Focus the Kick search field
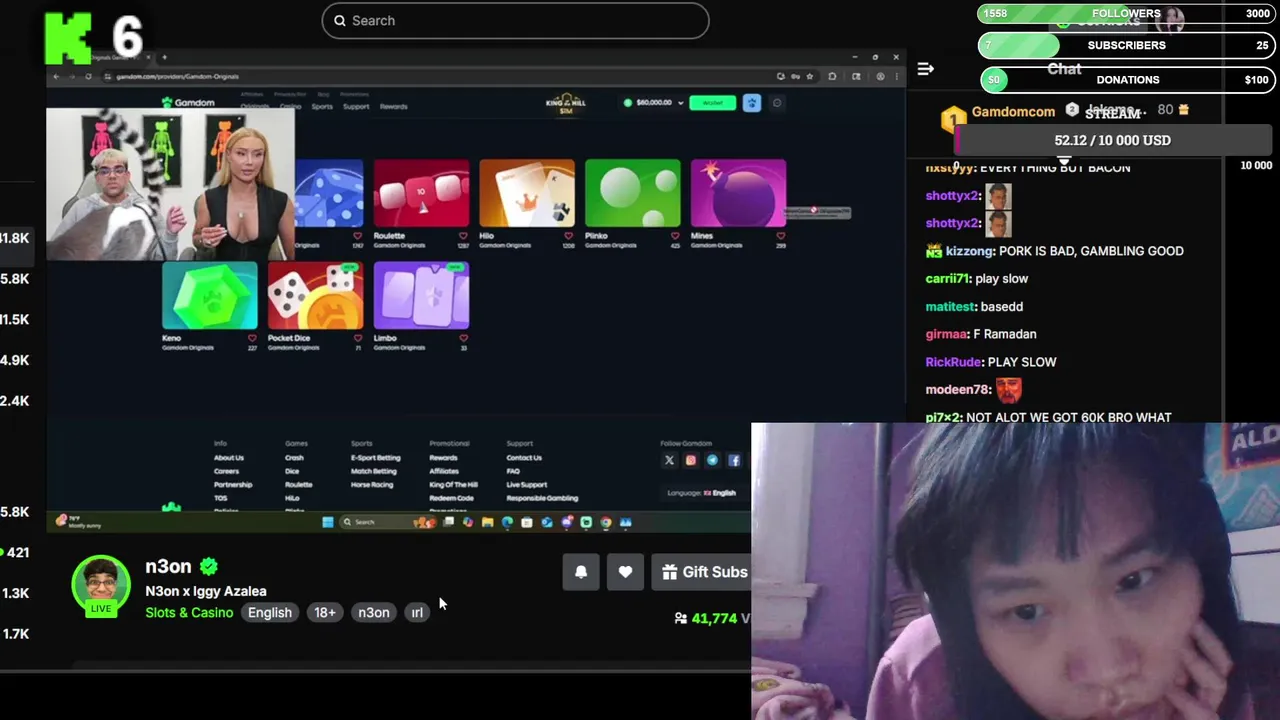The height and width of the screenshot is (720, 1280). click(515, 20)
